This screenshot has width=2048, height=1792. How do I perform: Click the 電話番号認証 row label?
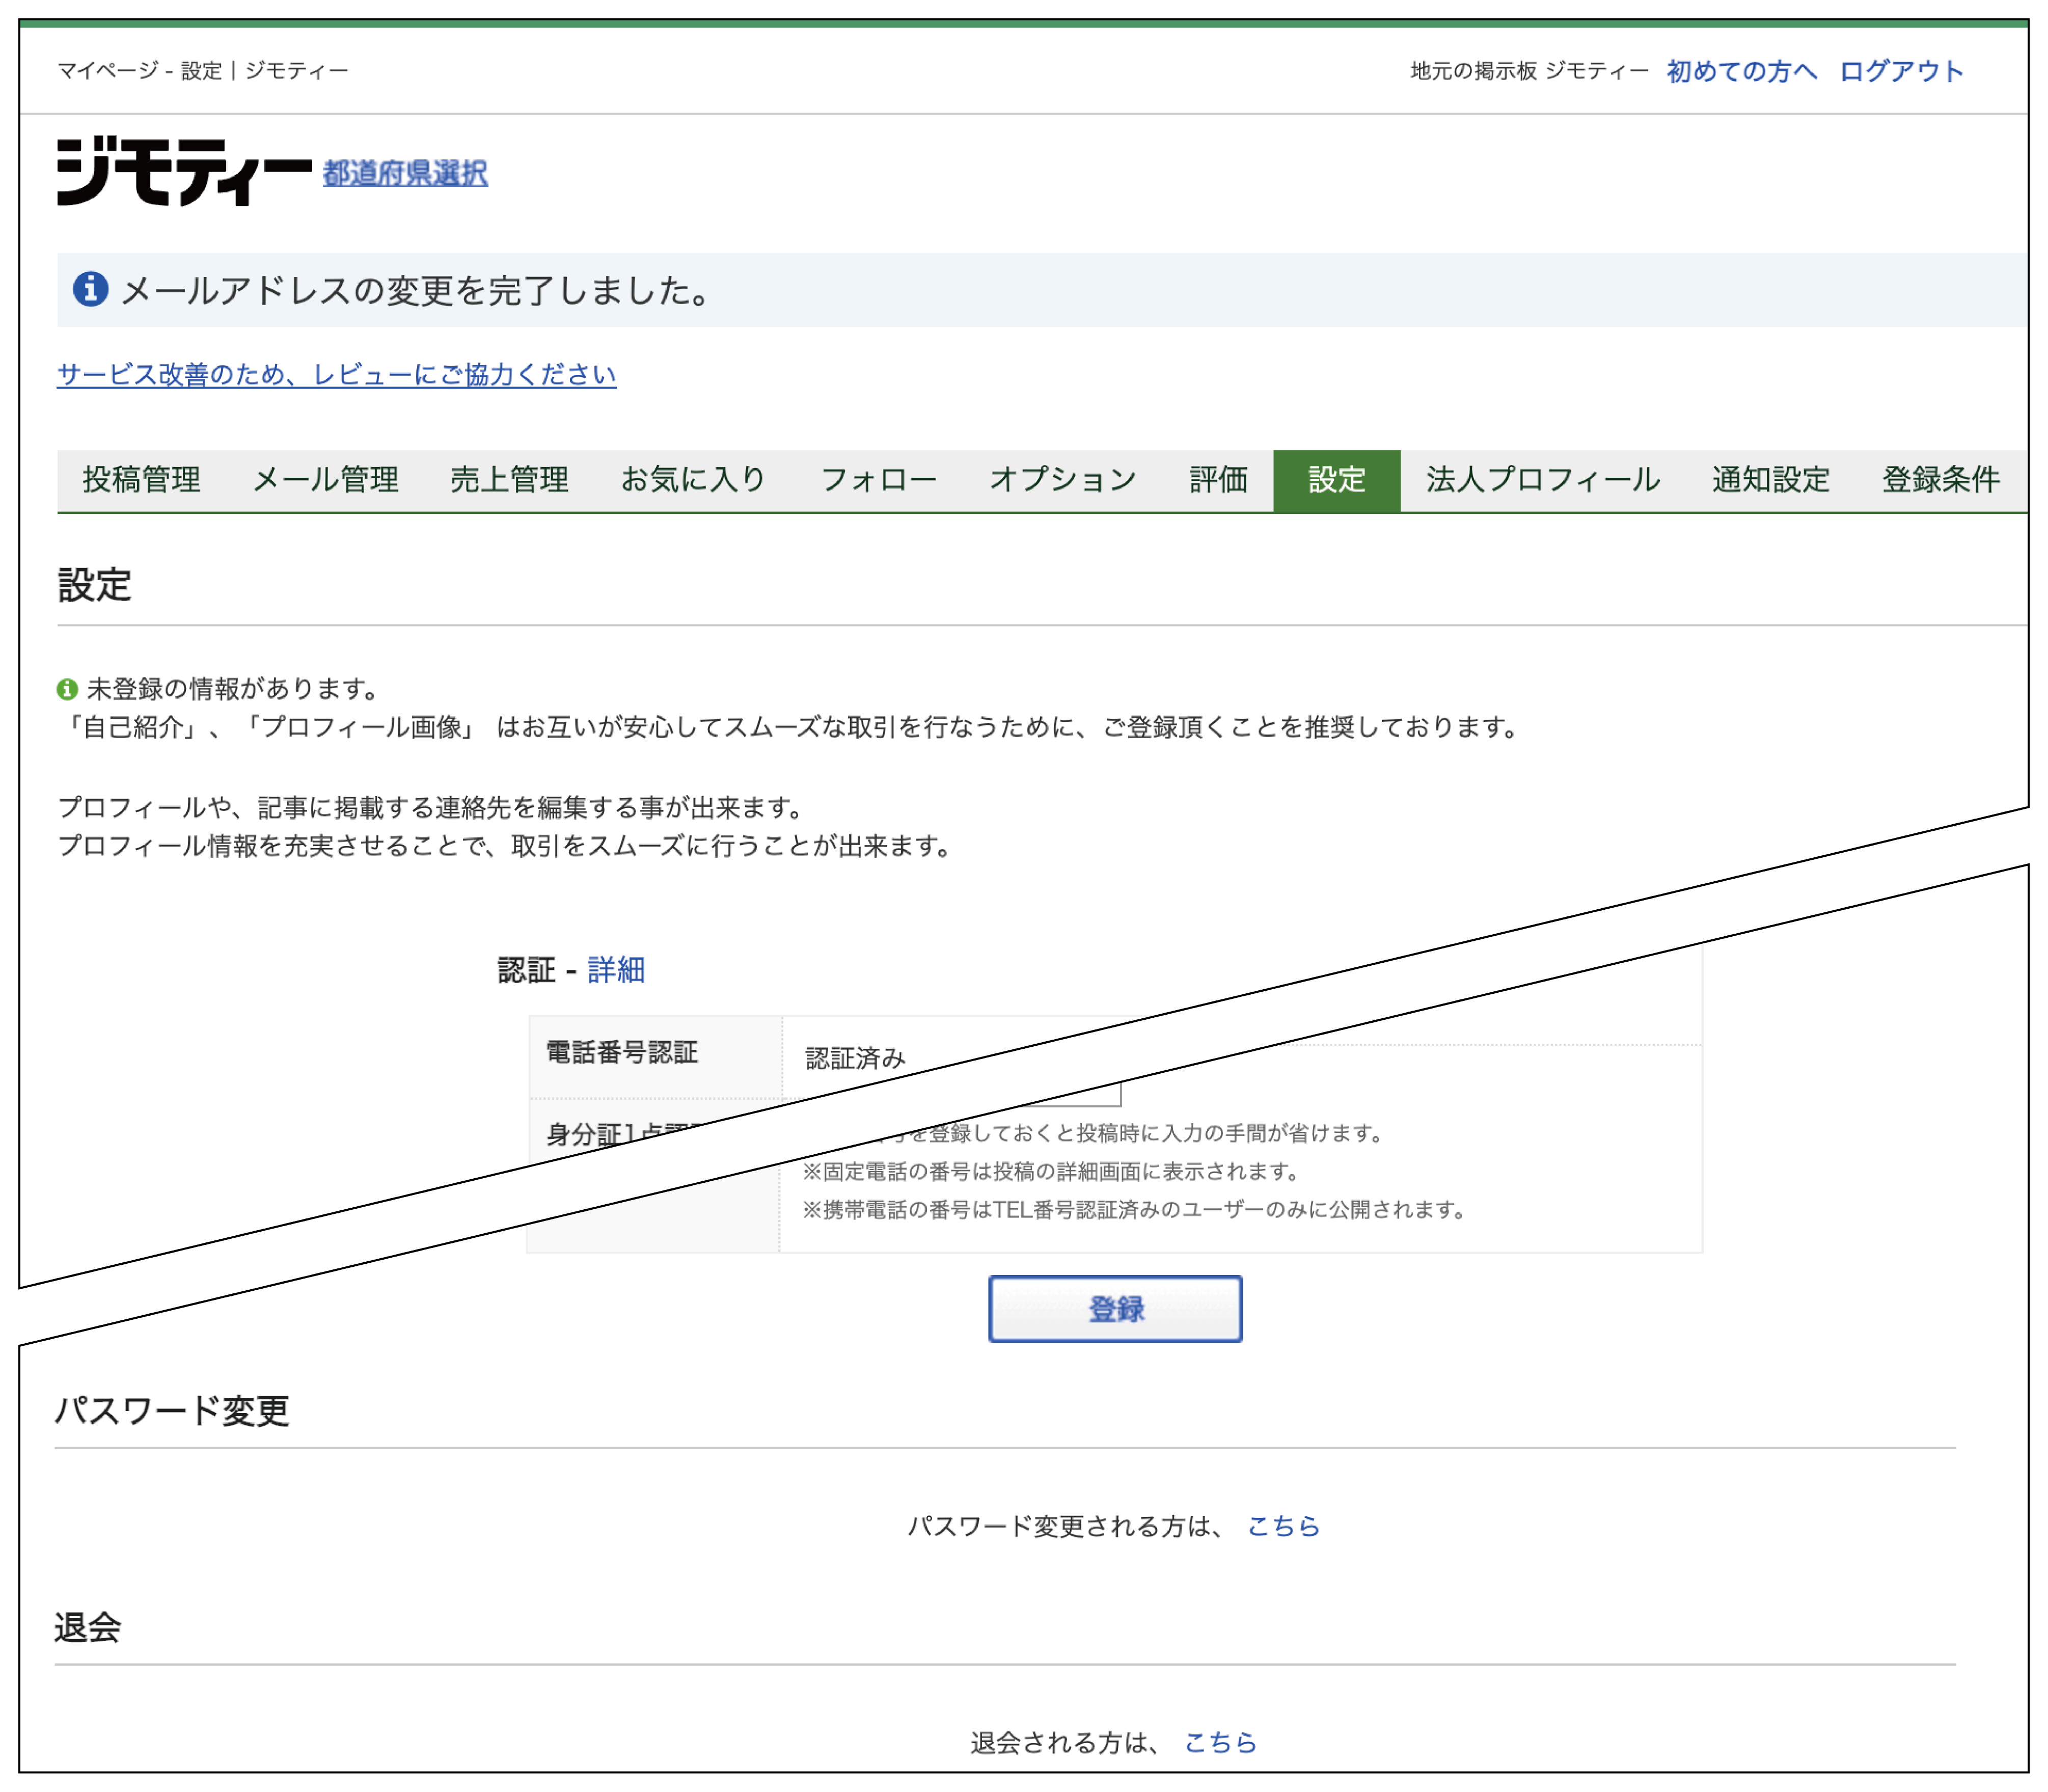622,1052
